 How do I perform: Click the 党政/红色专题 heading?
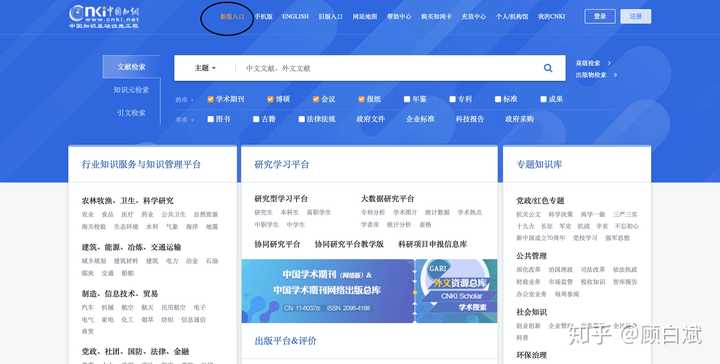tap(540, 201)
